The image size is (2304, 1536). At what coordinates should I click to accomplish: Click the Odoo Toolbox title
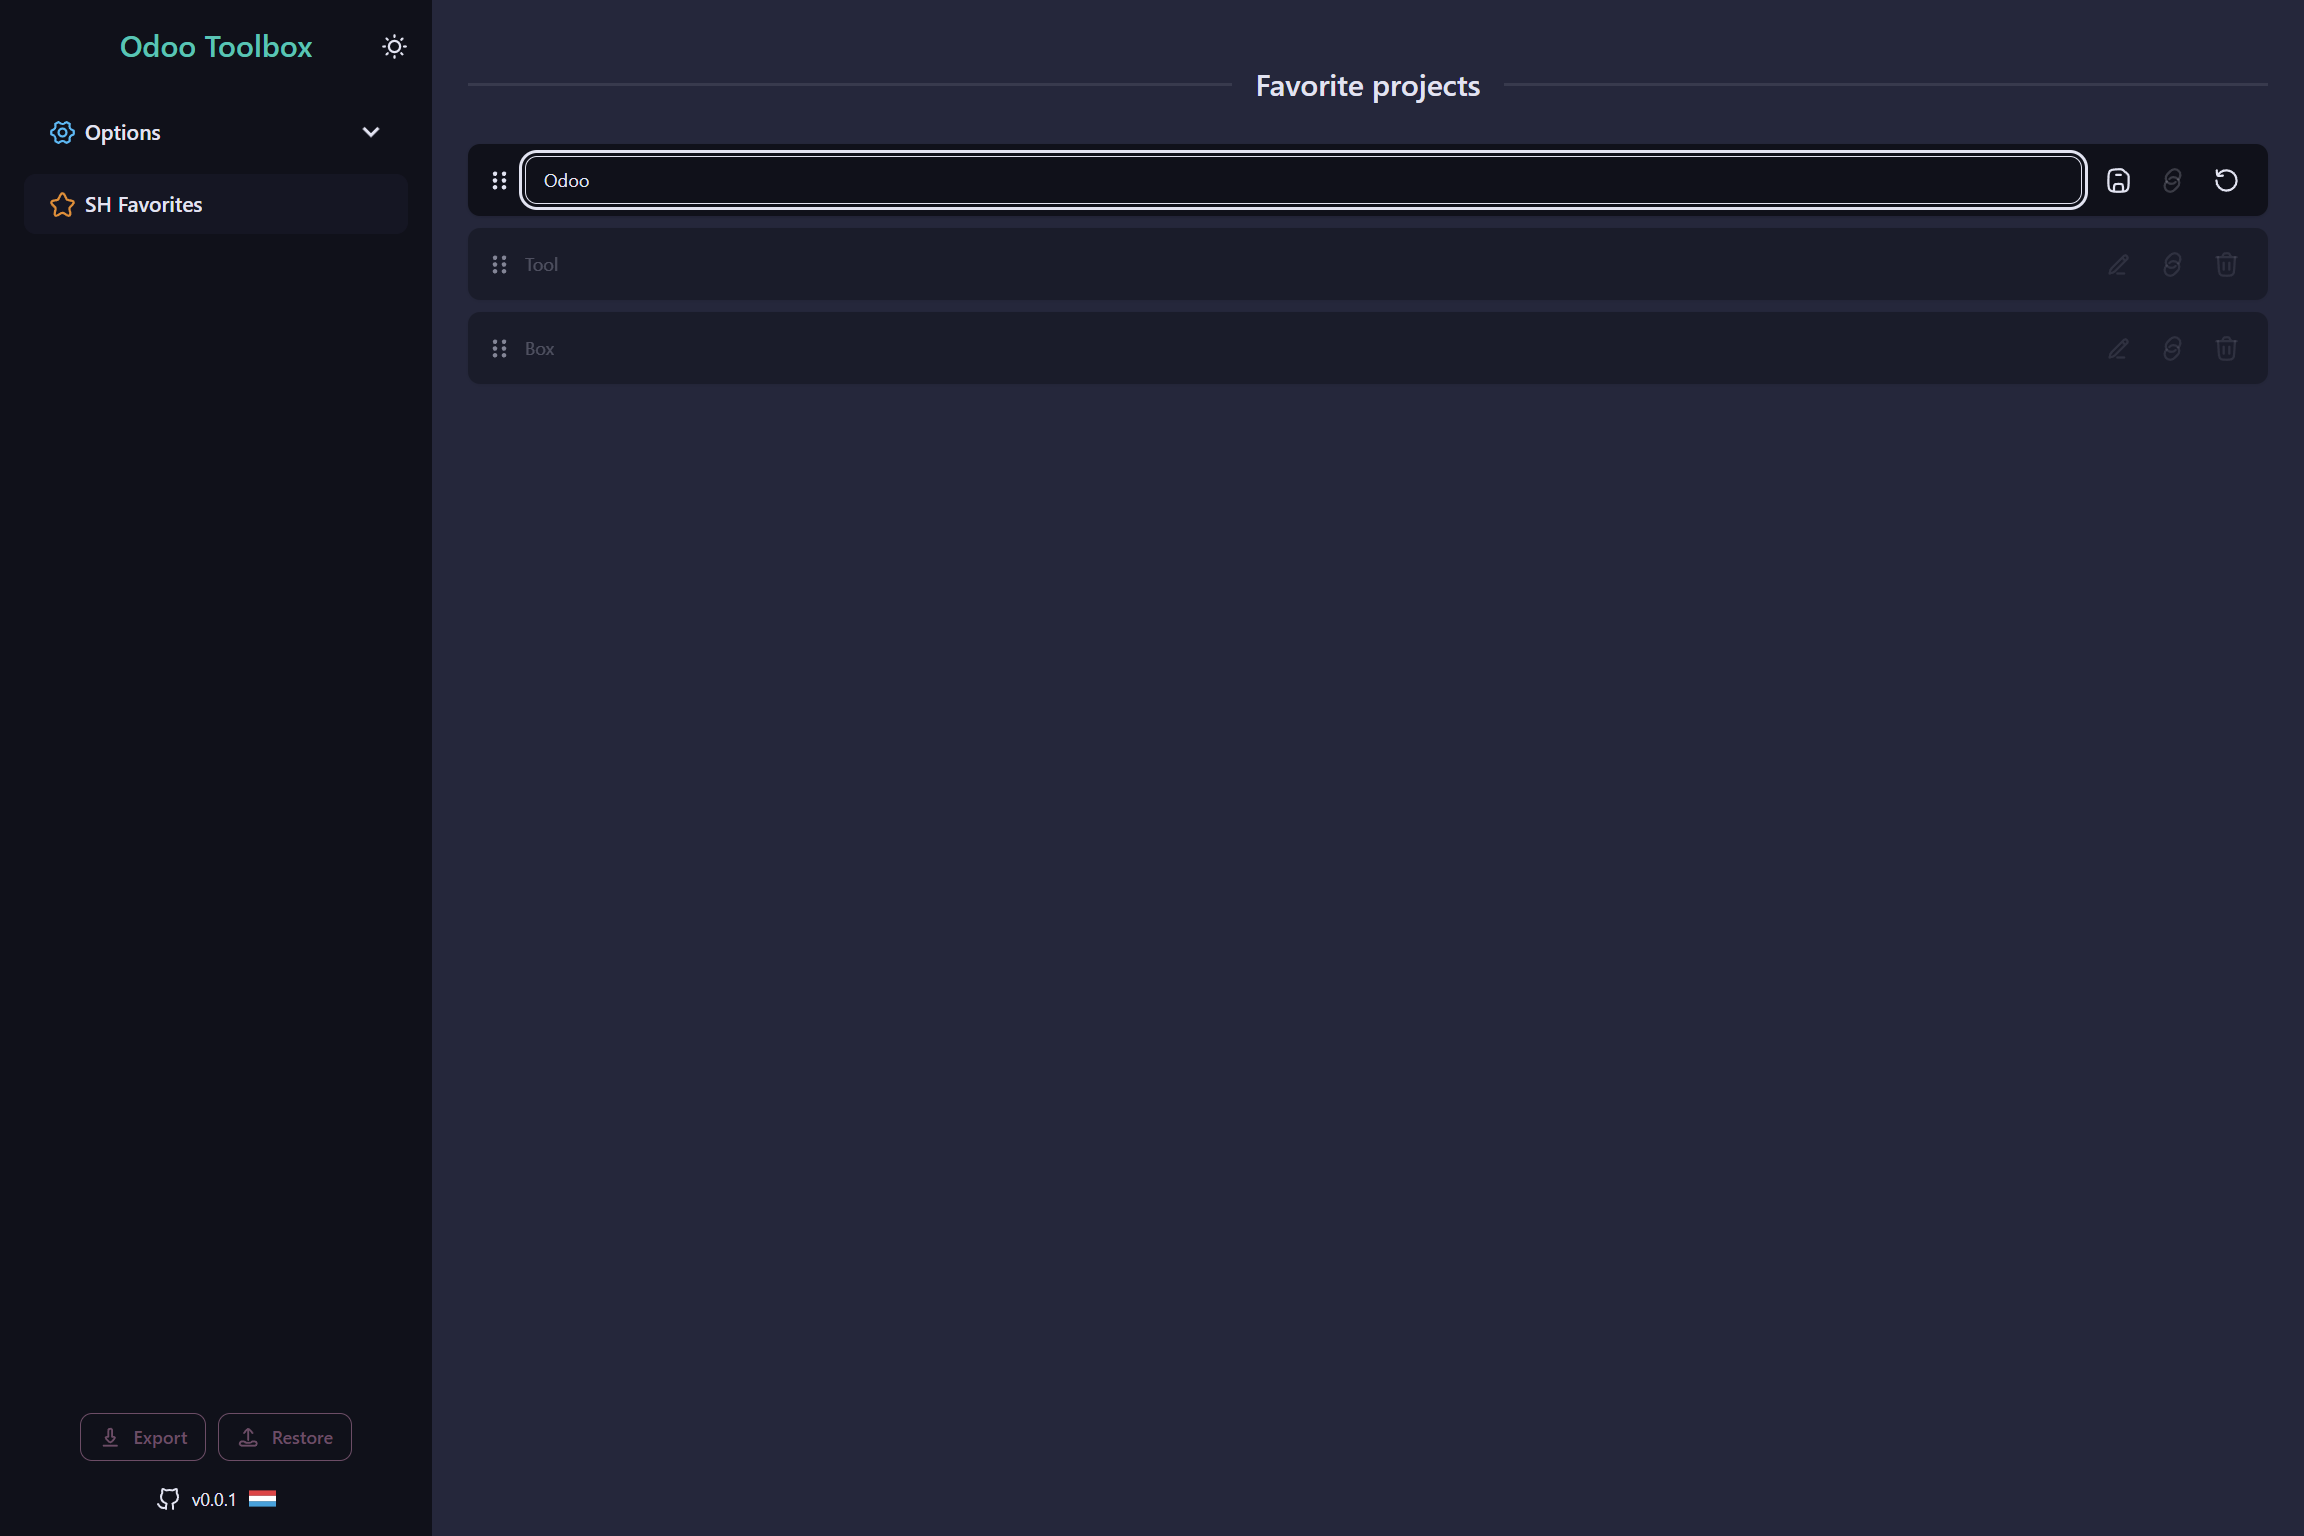pyautogui.click(x=216, y=46)
